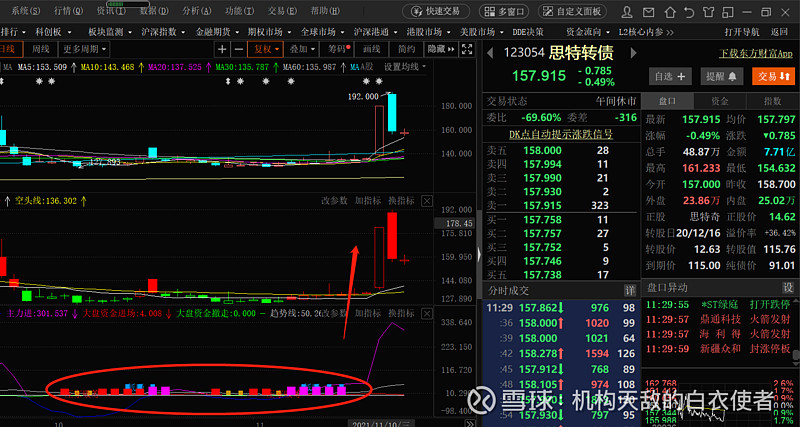Open the mail messages icon
Viewport: 800px width, 427px height.
pos(648,12)
